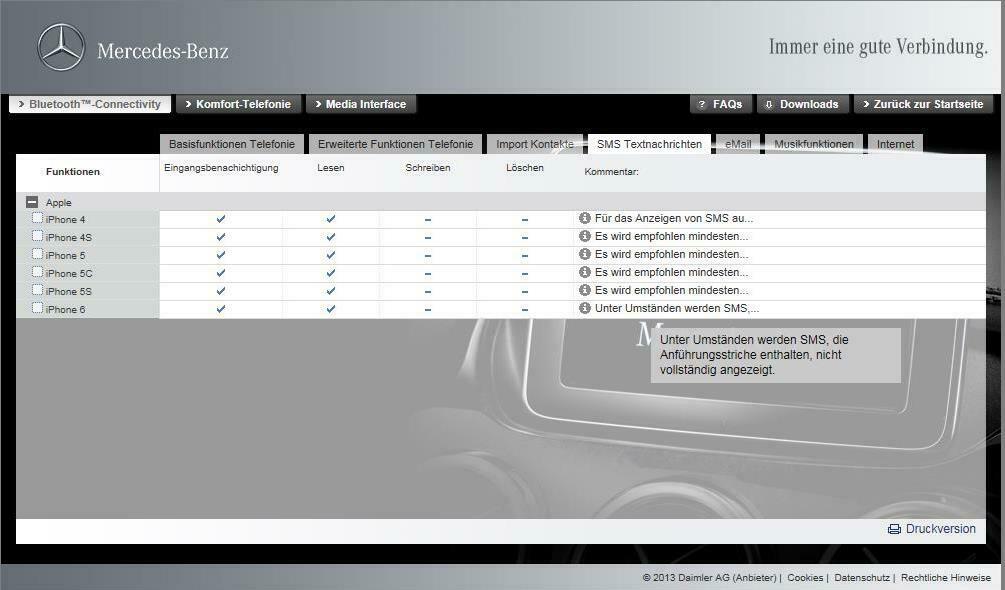Click the Mercedes-Benz star logo
Viewport: 1005px width, 590px height.
point(61,48)
